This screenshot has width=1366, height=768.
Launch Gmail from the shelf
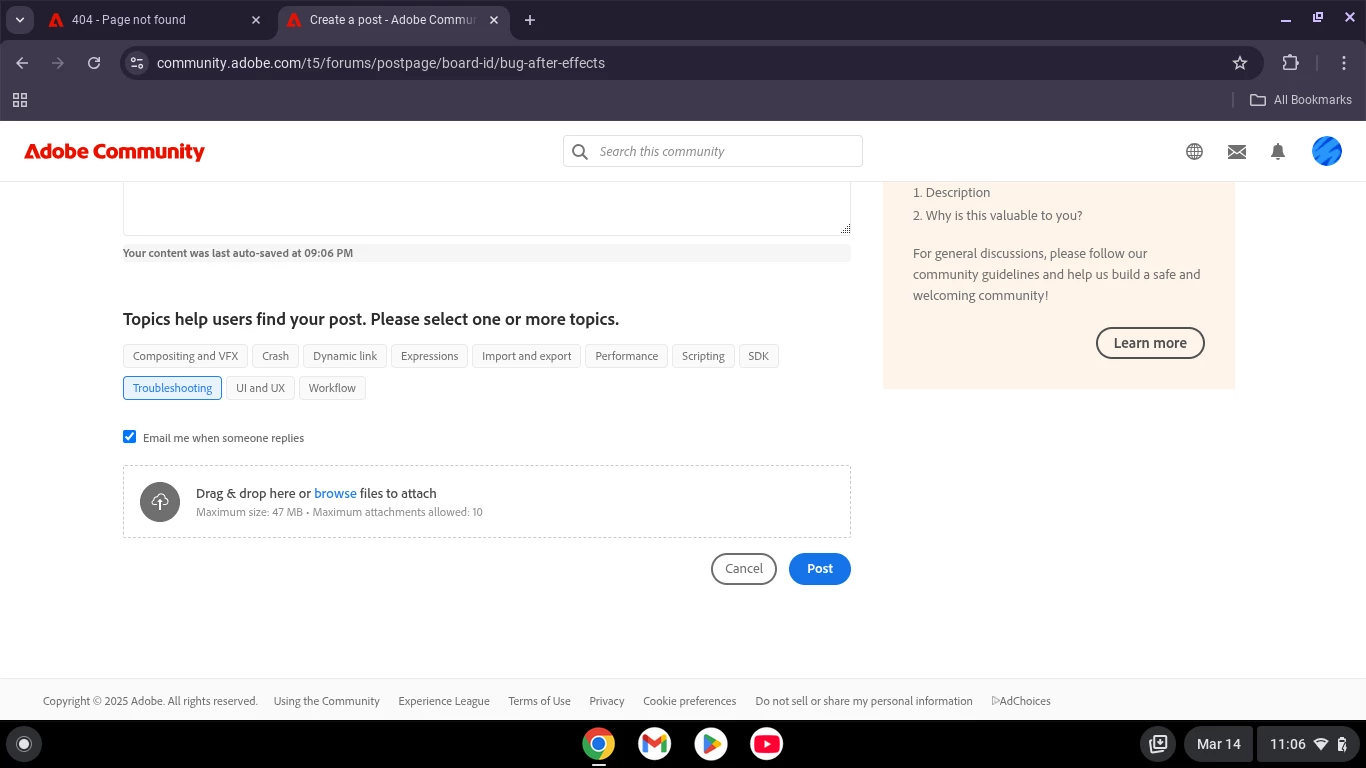pyautogui.click(x=655, y=744)
